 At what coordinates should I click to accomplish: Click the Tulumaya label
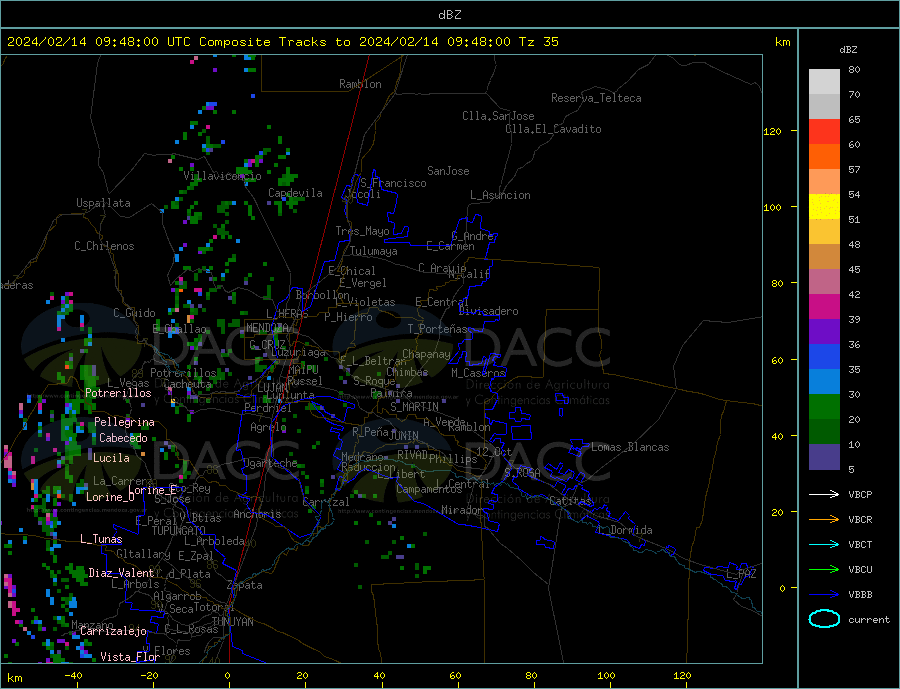pos(374,251)
